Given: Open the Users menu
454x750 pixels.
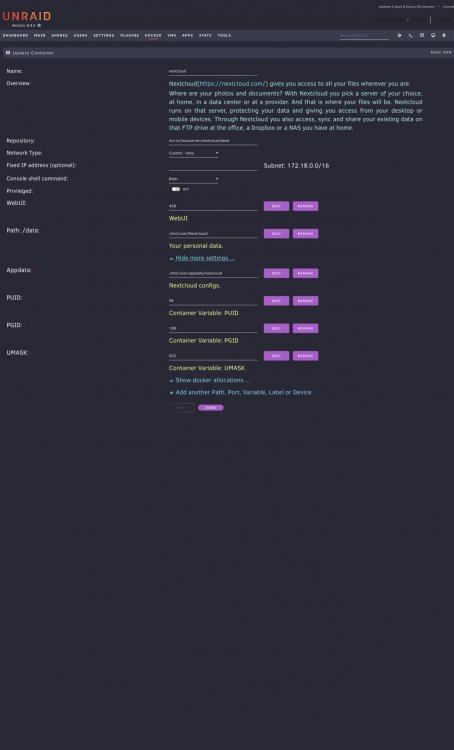Looking at the screenshot, I should click(x=80, y=35).
